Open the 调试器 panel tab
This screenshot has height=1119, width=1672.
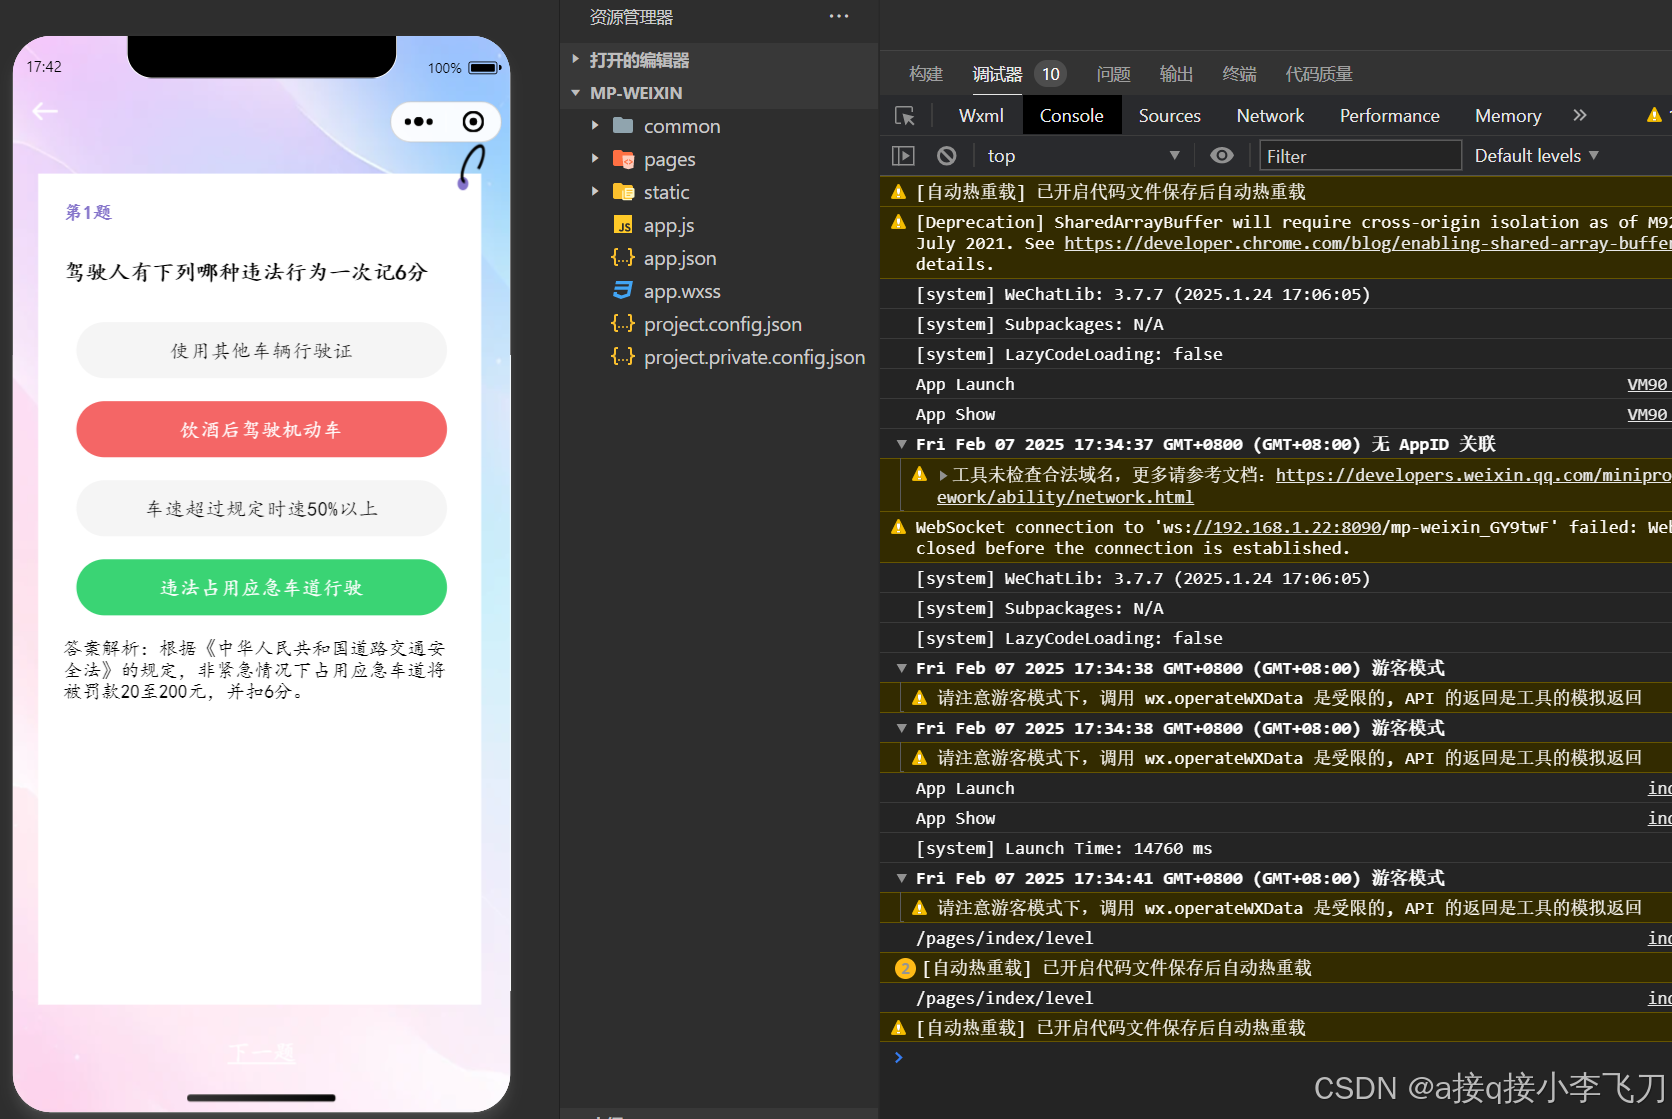997,74
